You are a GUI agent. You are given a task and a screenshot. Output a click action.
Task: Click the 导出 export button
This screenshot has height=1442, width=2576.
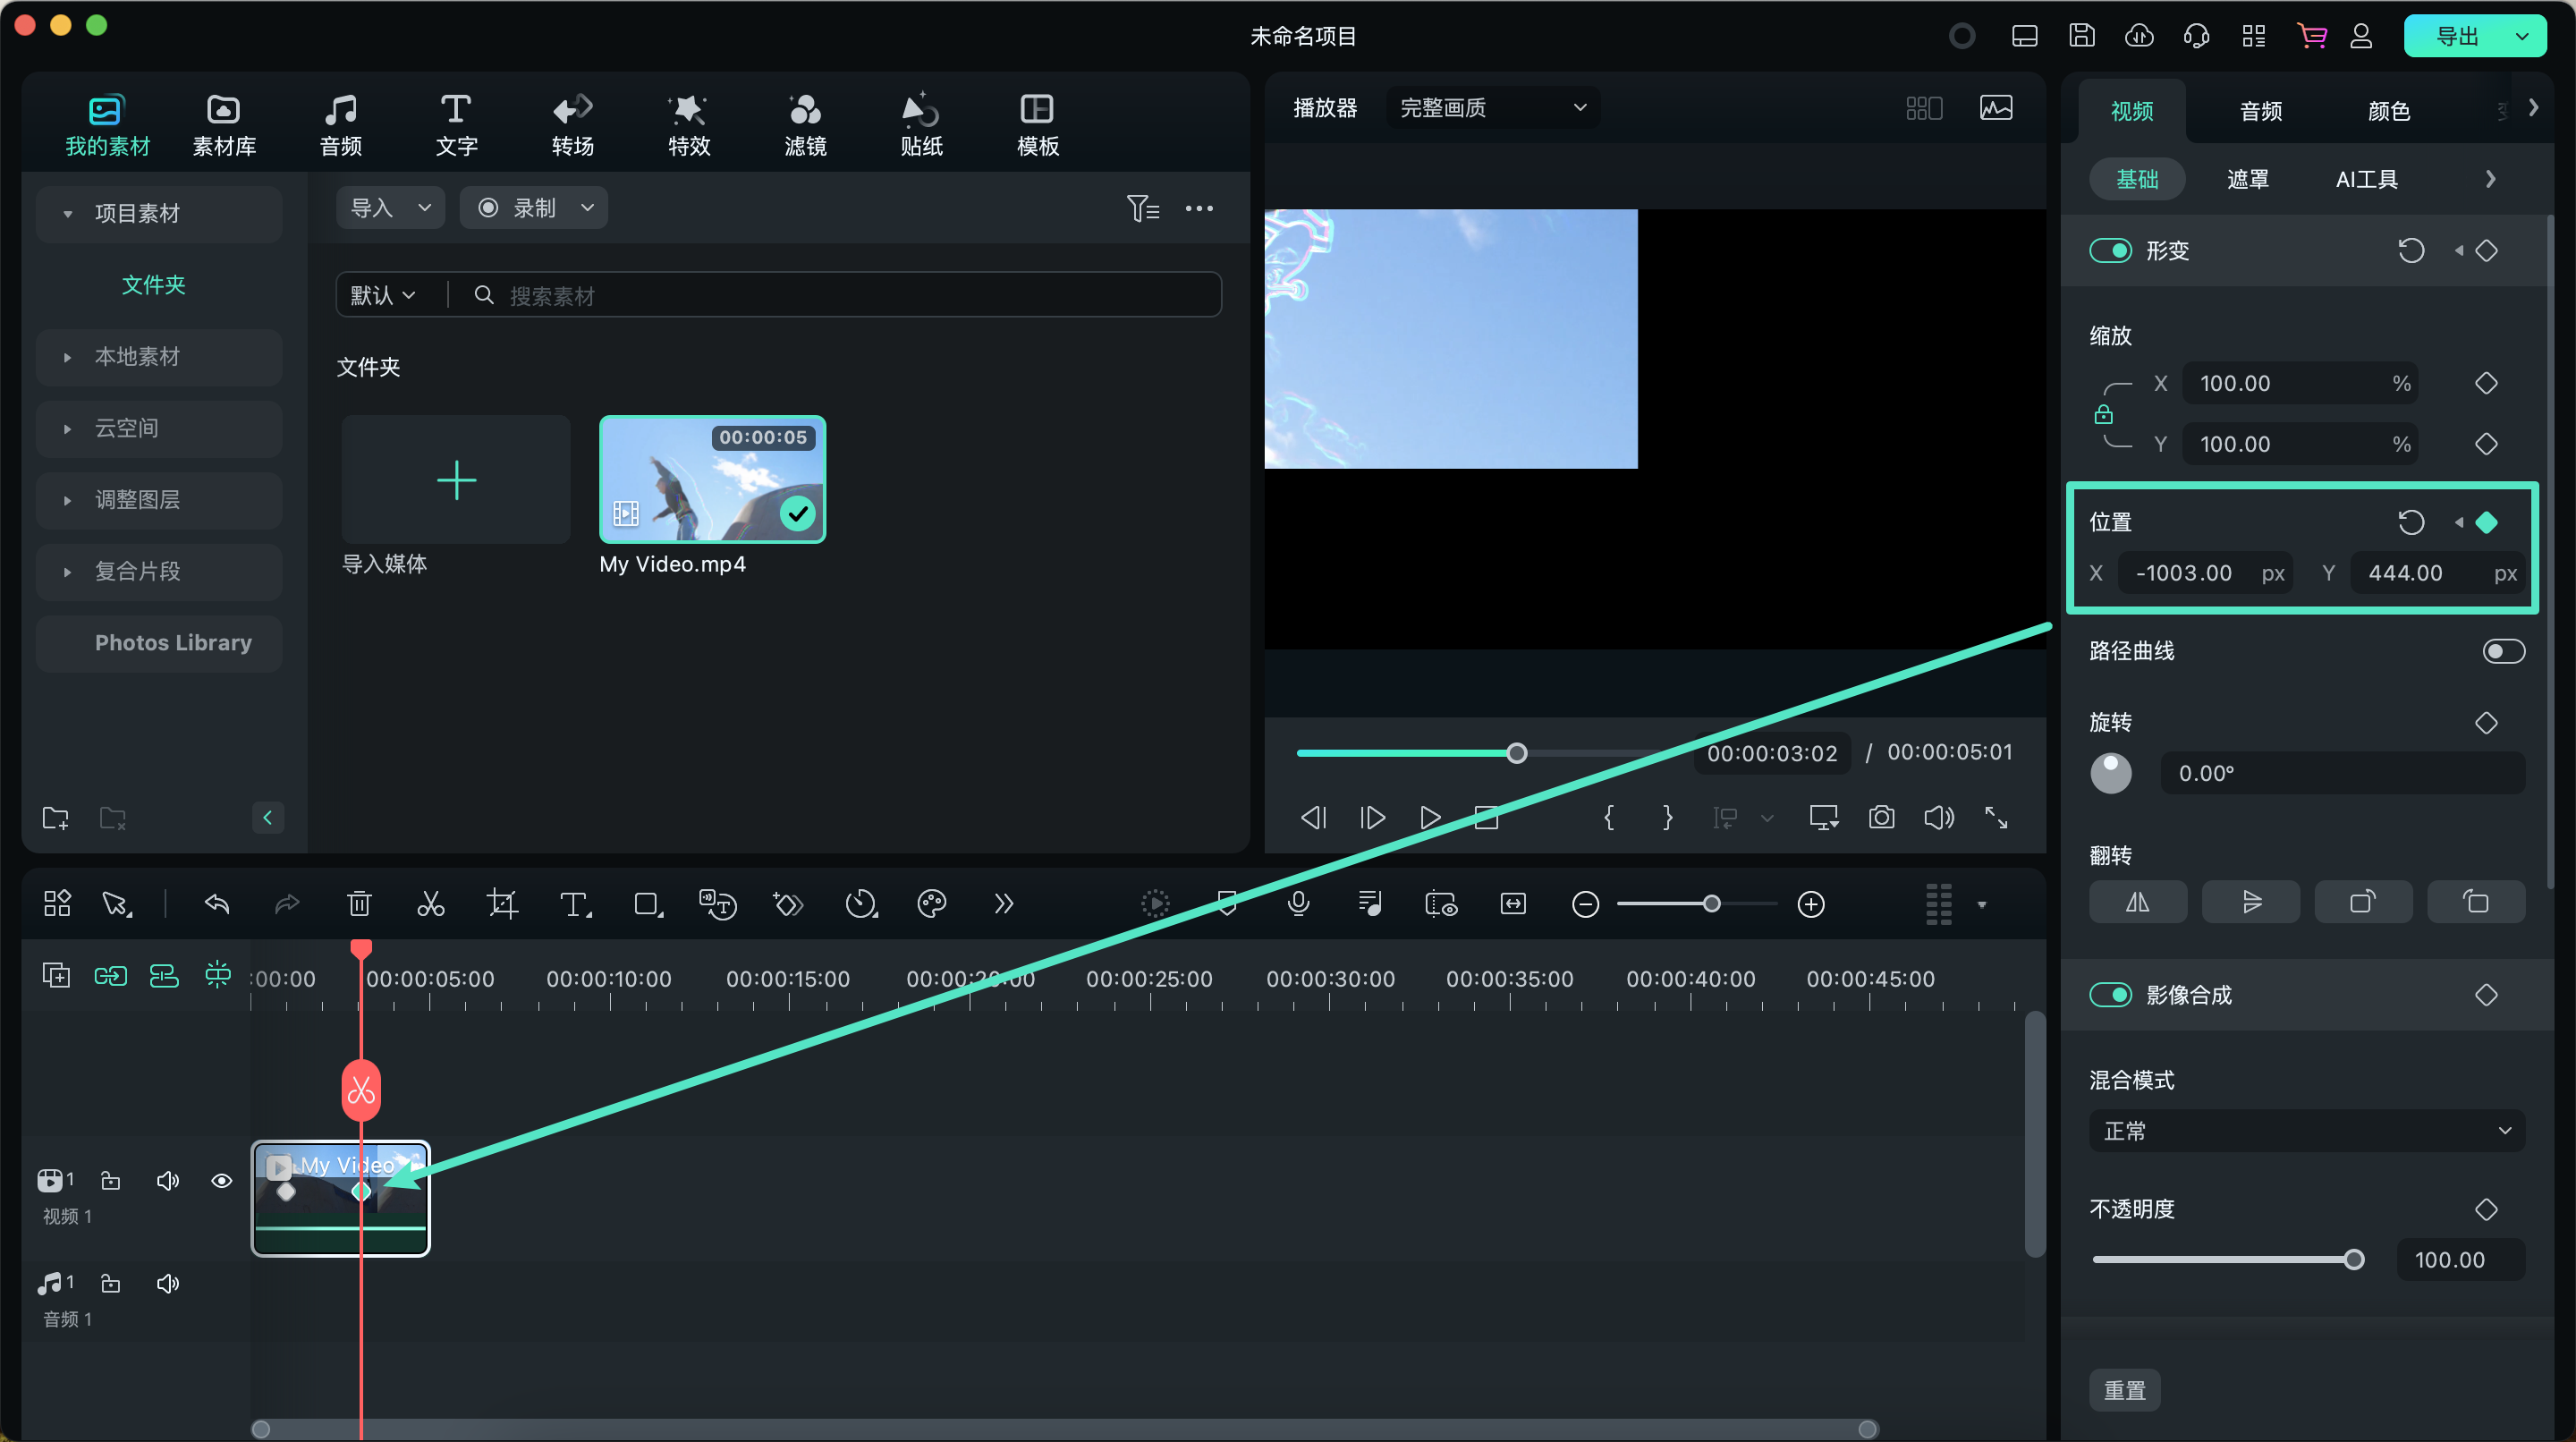[2456, 36]
